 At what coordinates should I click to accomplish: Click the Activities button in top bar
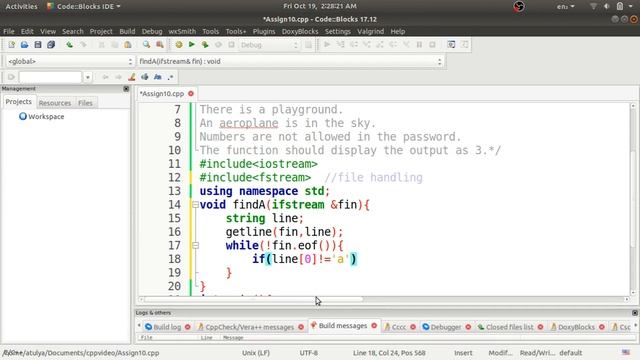[x=21, y=6]
